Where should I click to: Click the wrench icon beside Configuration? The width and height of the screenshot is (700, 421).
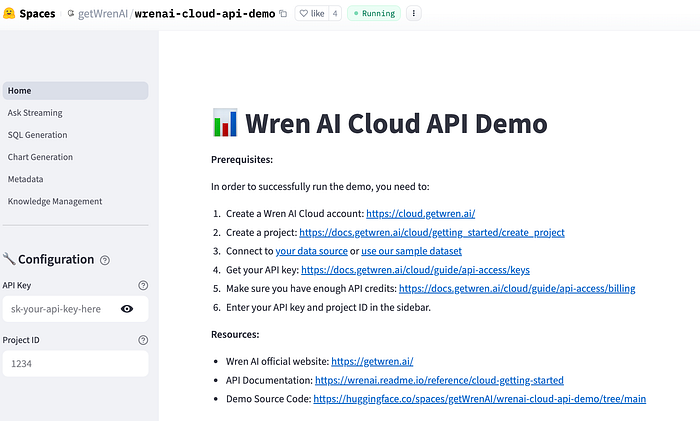9,259
